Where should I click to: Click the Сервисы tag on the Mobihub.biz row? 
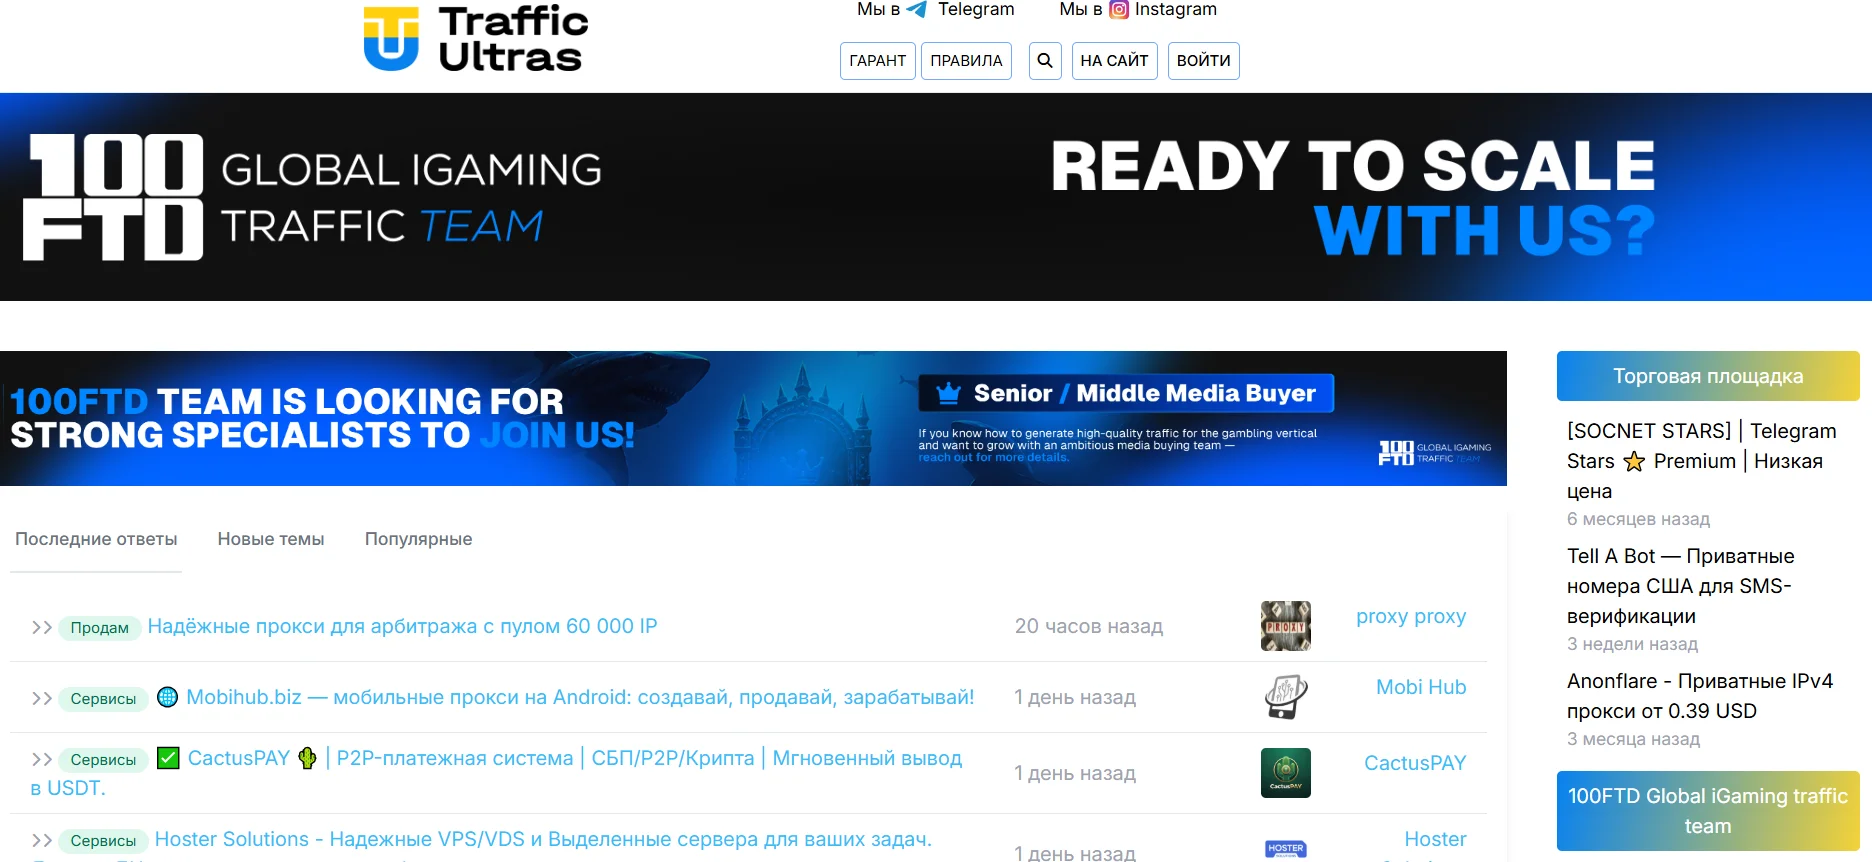[x=104, y=699]
